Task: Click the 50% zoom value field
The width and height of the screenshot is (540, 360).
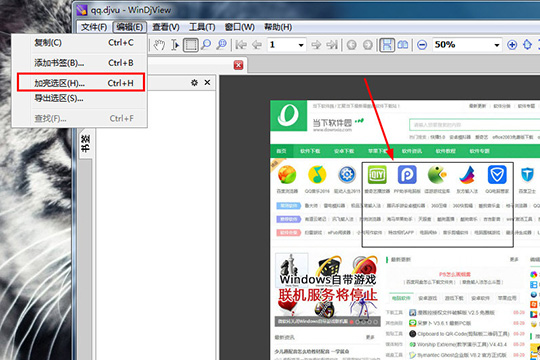Action: [x=462, y=45]
